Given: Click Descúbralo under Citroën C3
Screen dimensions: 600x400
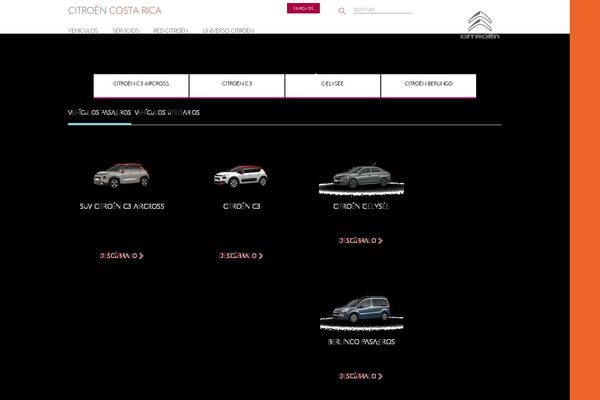Looking at the screenshot, I should pyautogui.click(x=241, y=256).
